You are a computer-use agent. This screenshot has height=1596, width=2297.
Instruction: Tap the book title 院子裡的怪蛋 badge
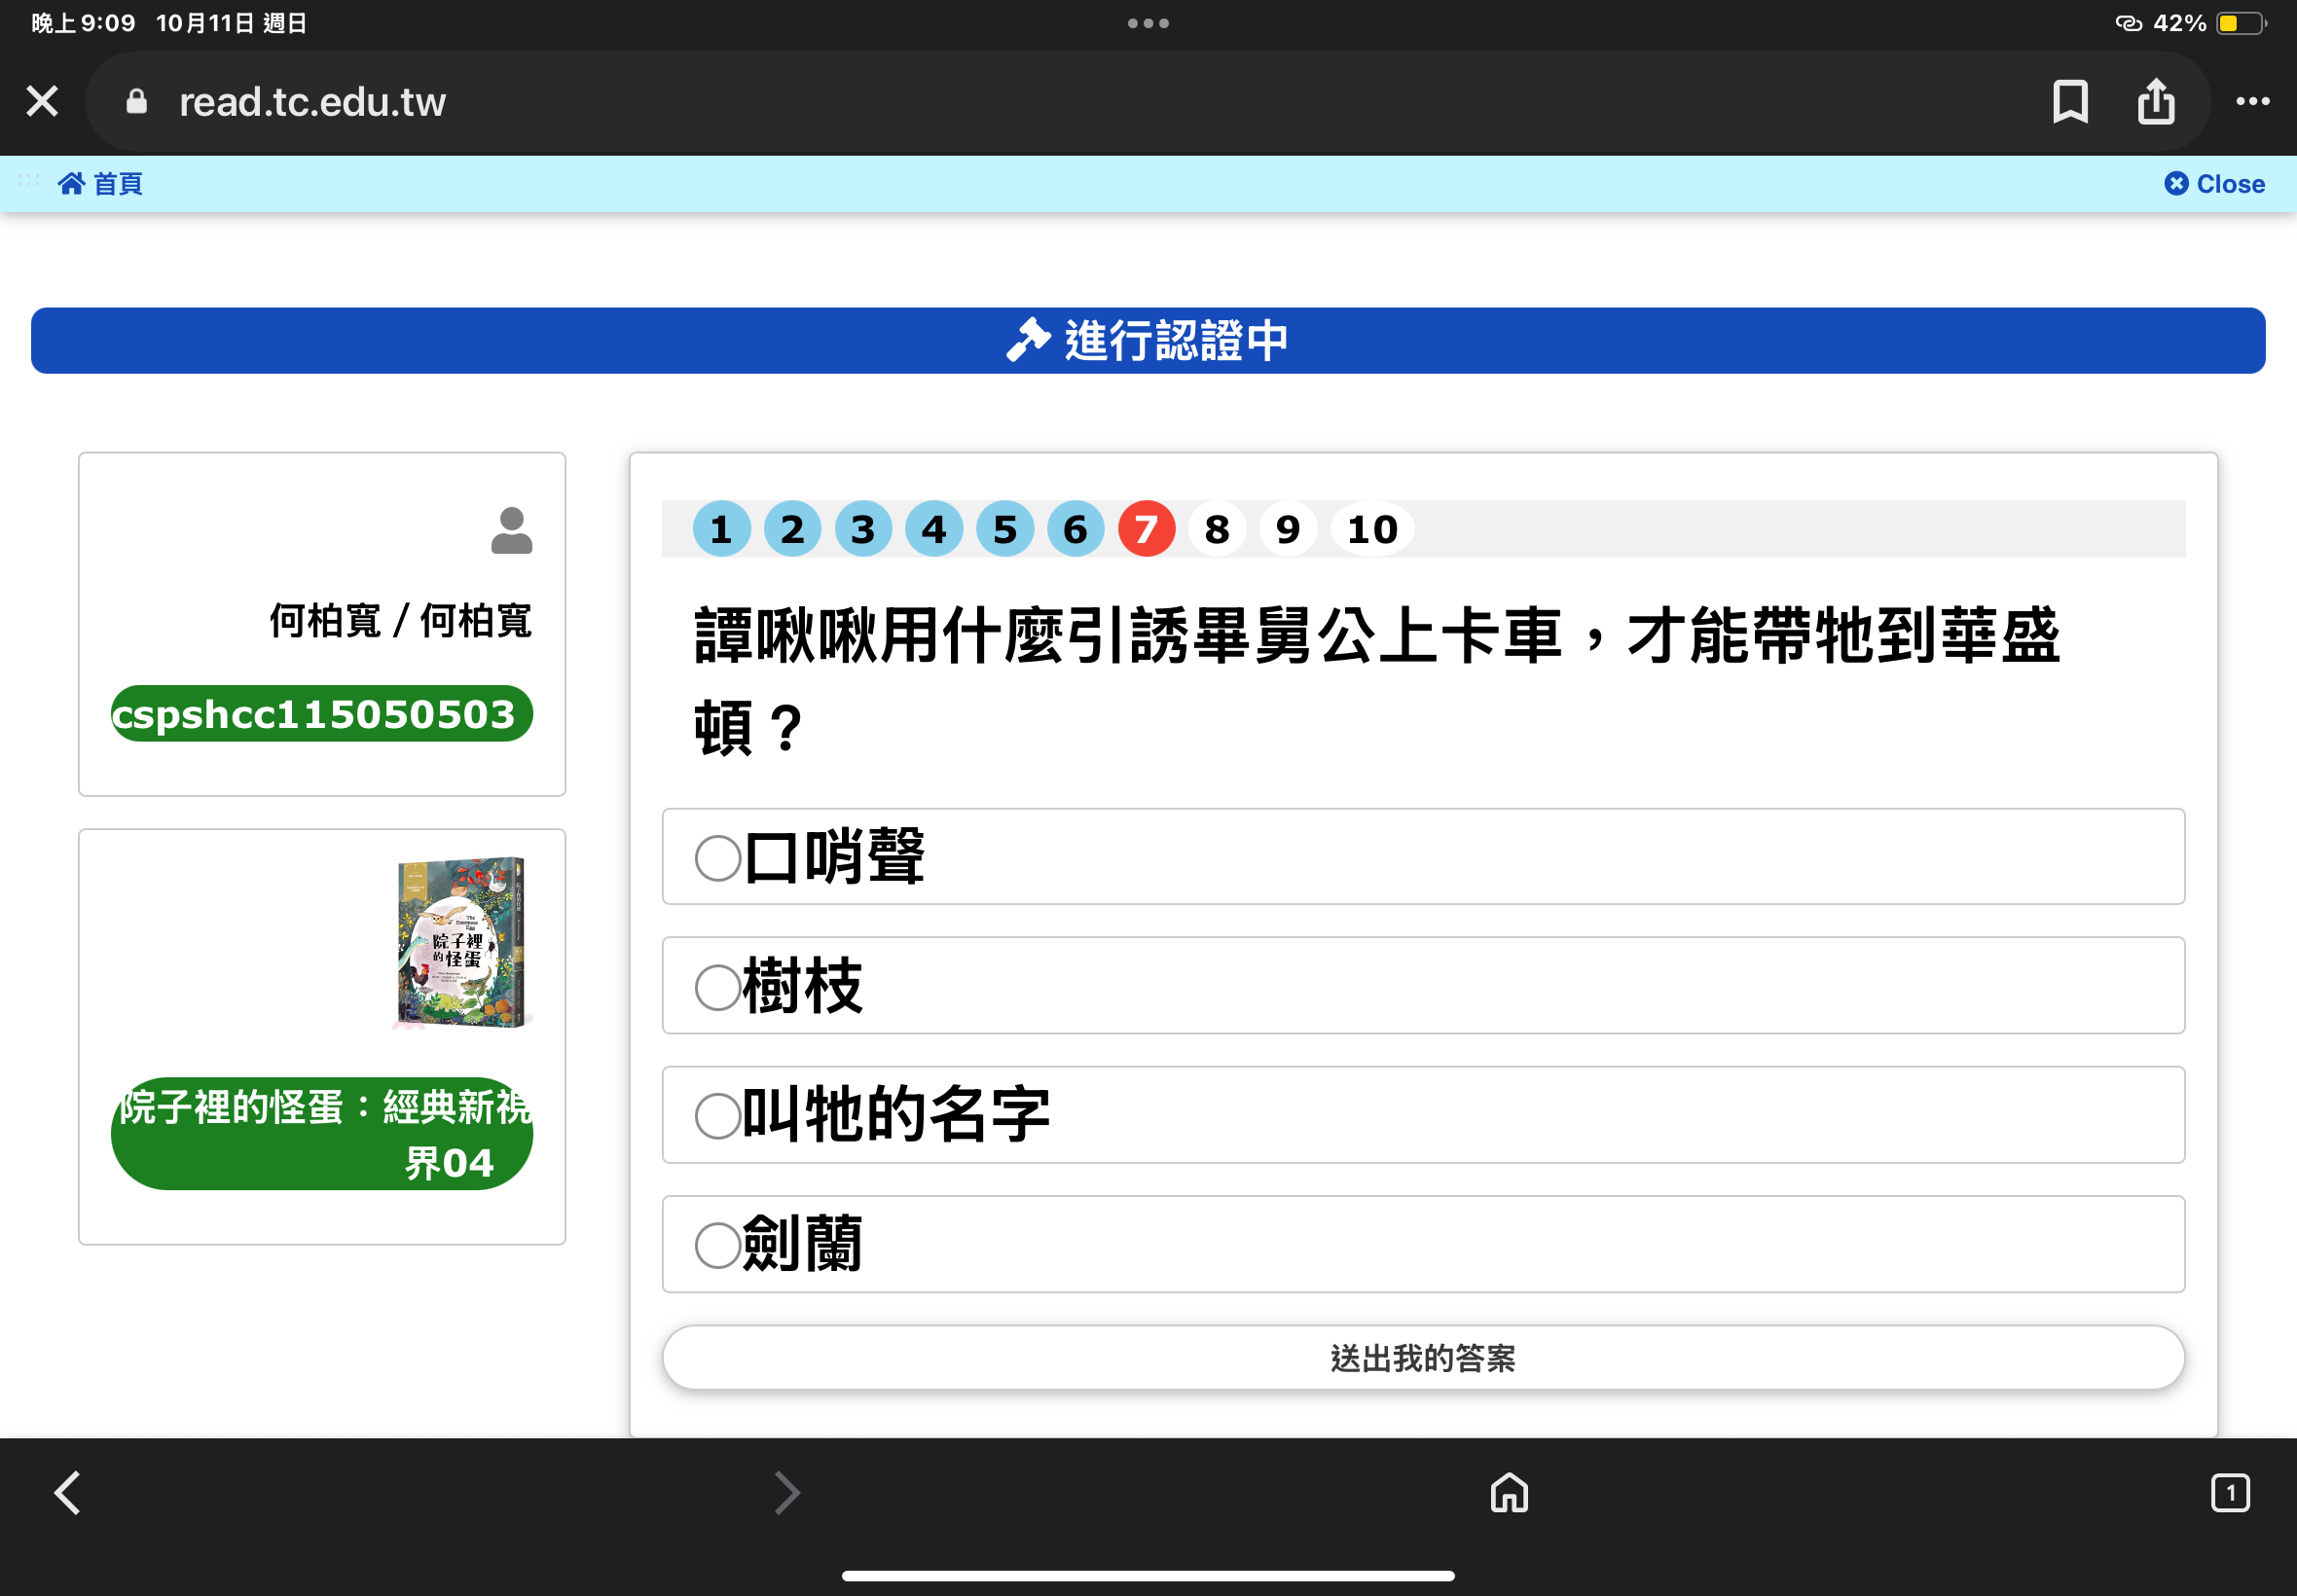(321, 1134)
